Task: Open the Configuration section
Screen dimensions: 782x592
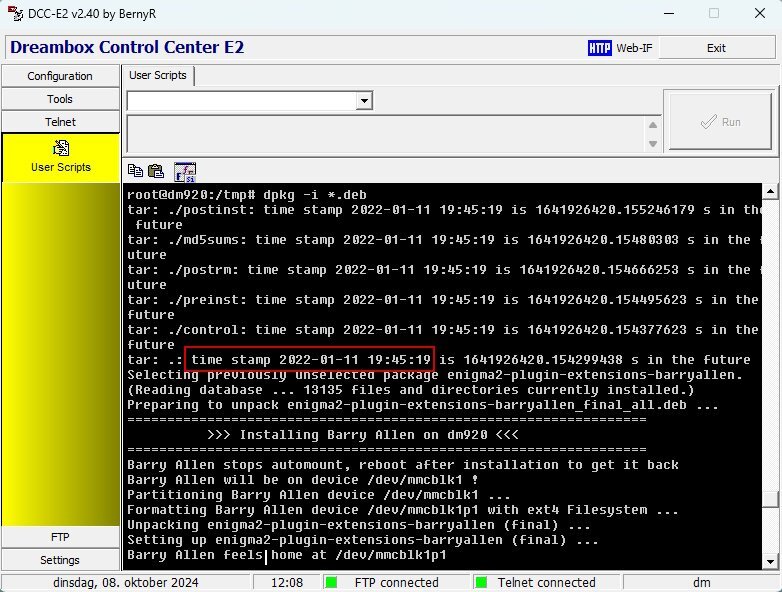Action: coord(60,76)
